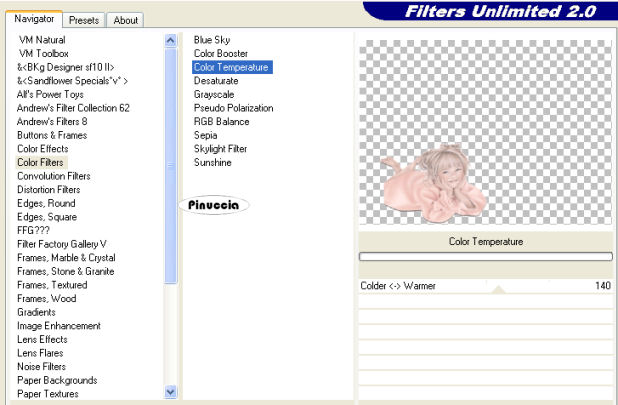Select the Color Filters category

[x=41, y=162]
